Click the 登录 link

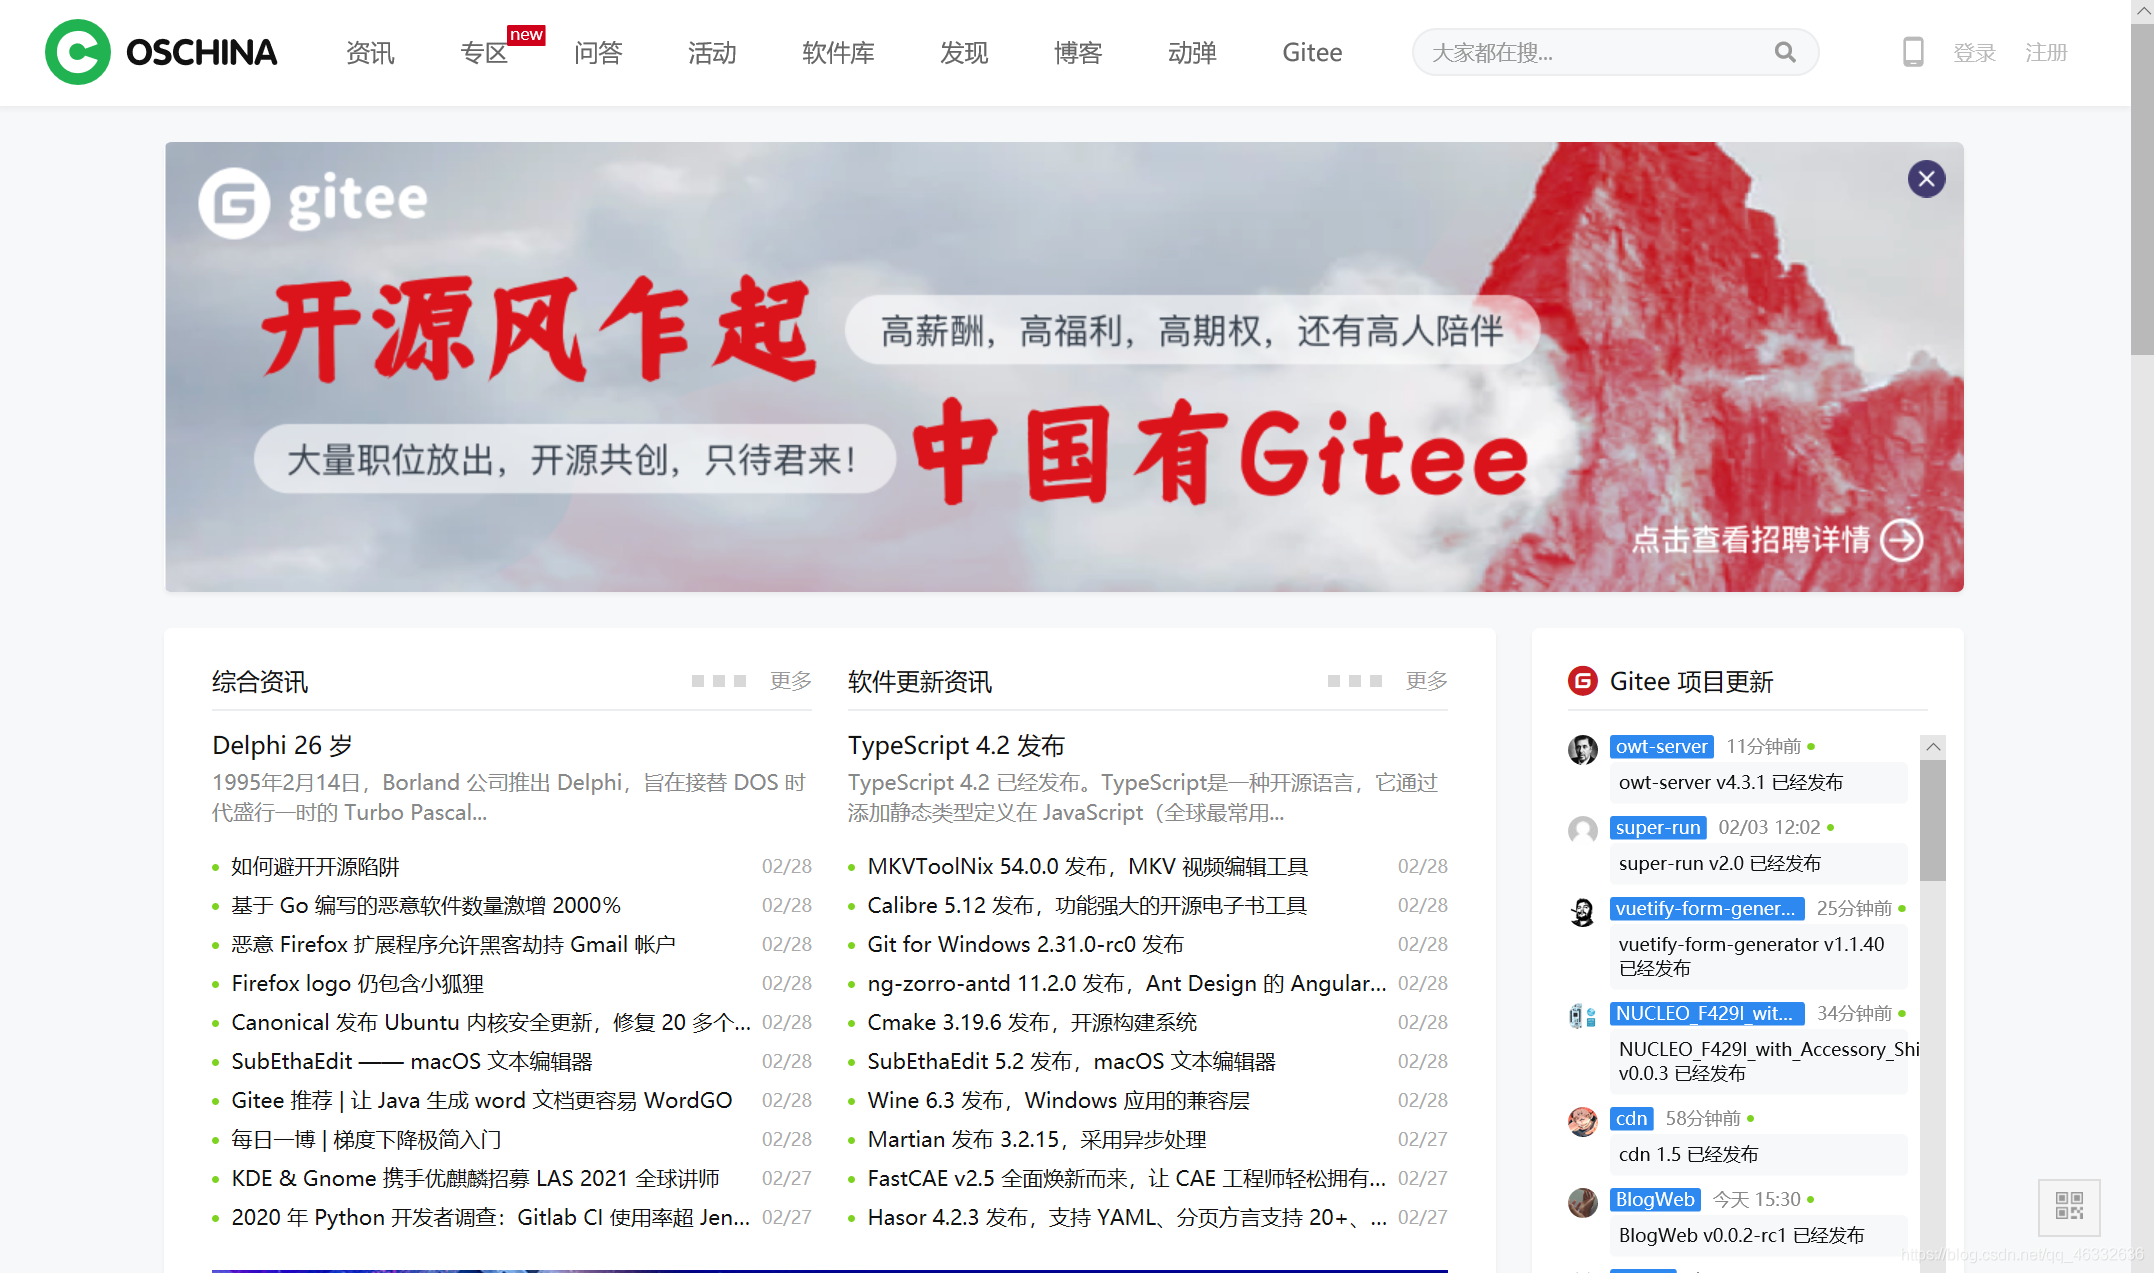(x=1974, y=53)
